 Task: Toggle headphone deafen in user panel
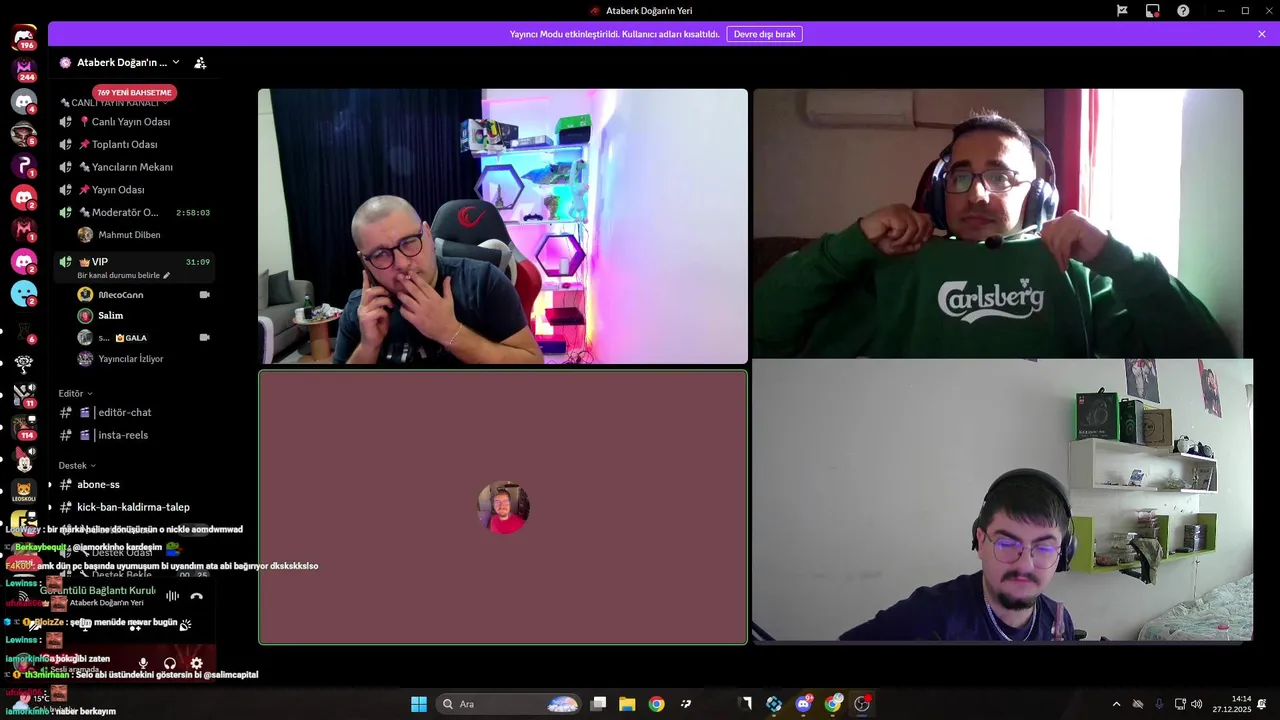(x=170, y=663)
